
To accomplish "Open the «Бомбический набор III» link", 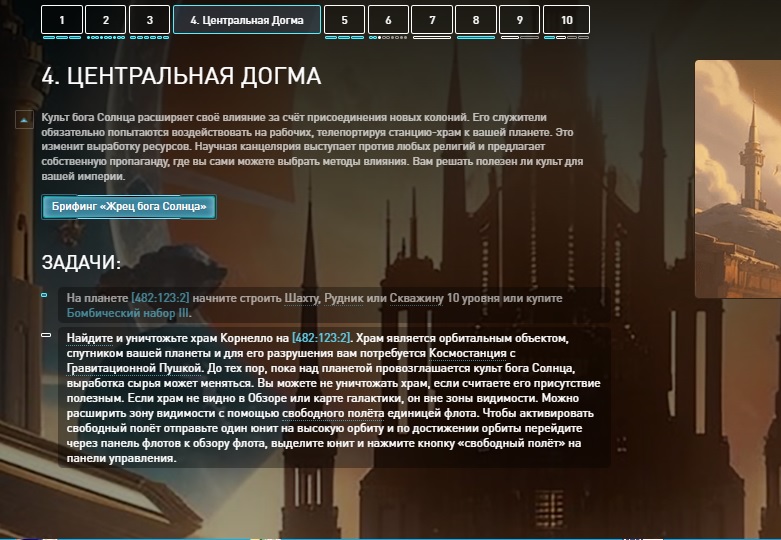I will pos(127,313).
